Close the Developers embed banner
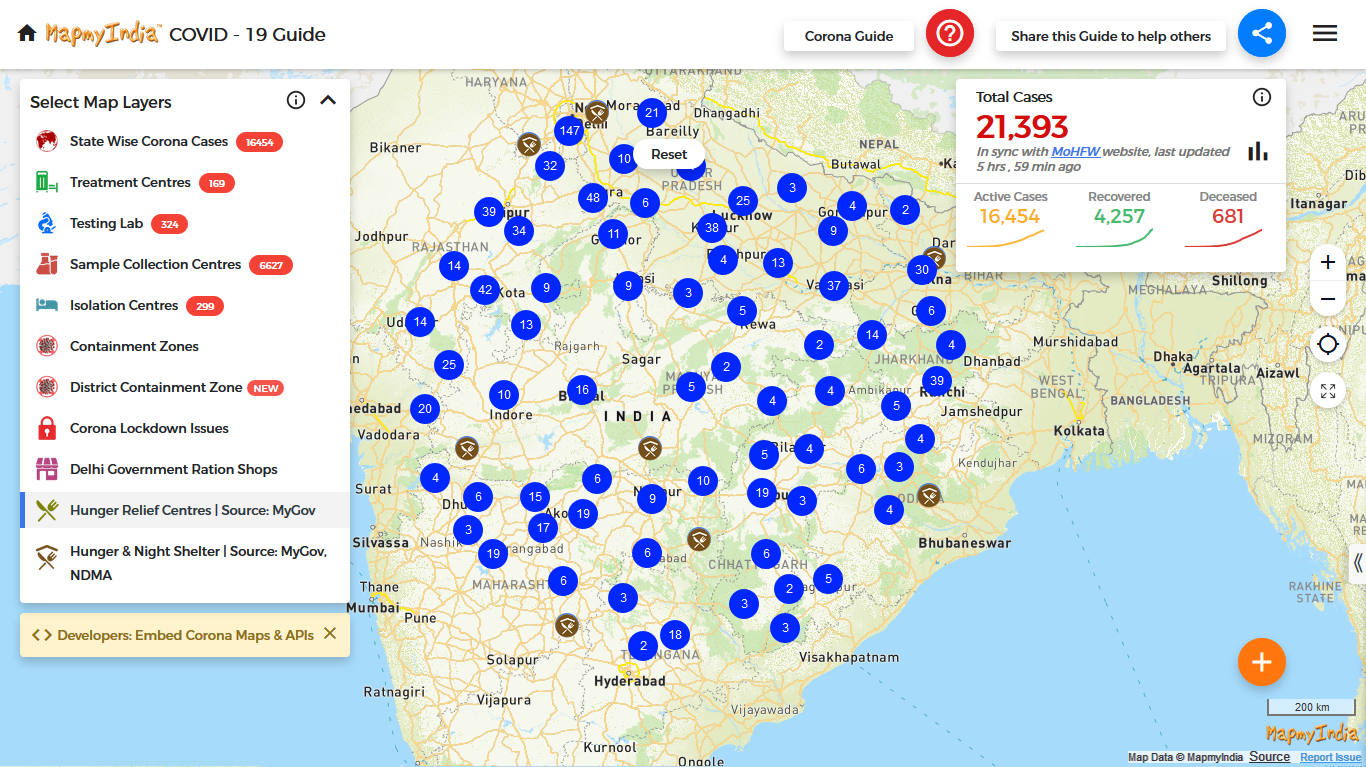Viewport: 1366px width, 767px height. coord(330,634)
